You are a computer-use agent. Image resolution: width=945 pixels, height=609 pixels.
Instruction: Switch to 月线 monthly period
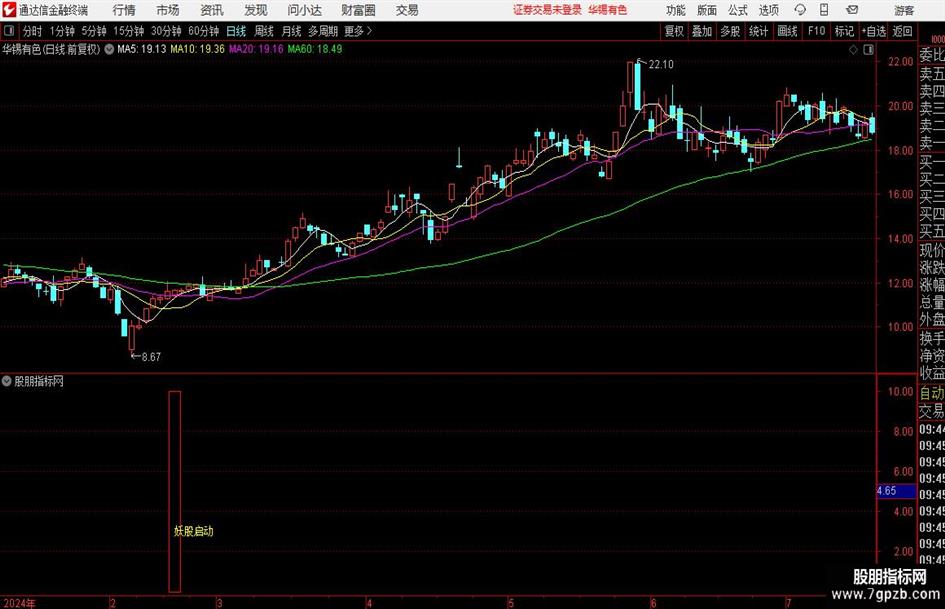[x=291, y=31]
